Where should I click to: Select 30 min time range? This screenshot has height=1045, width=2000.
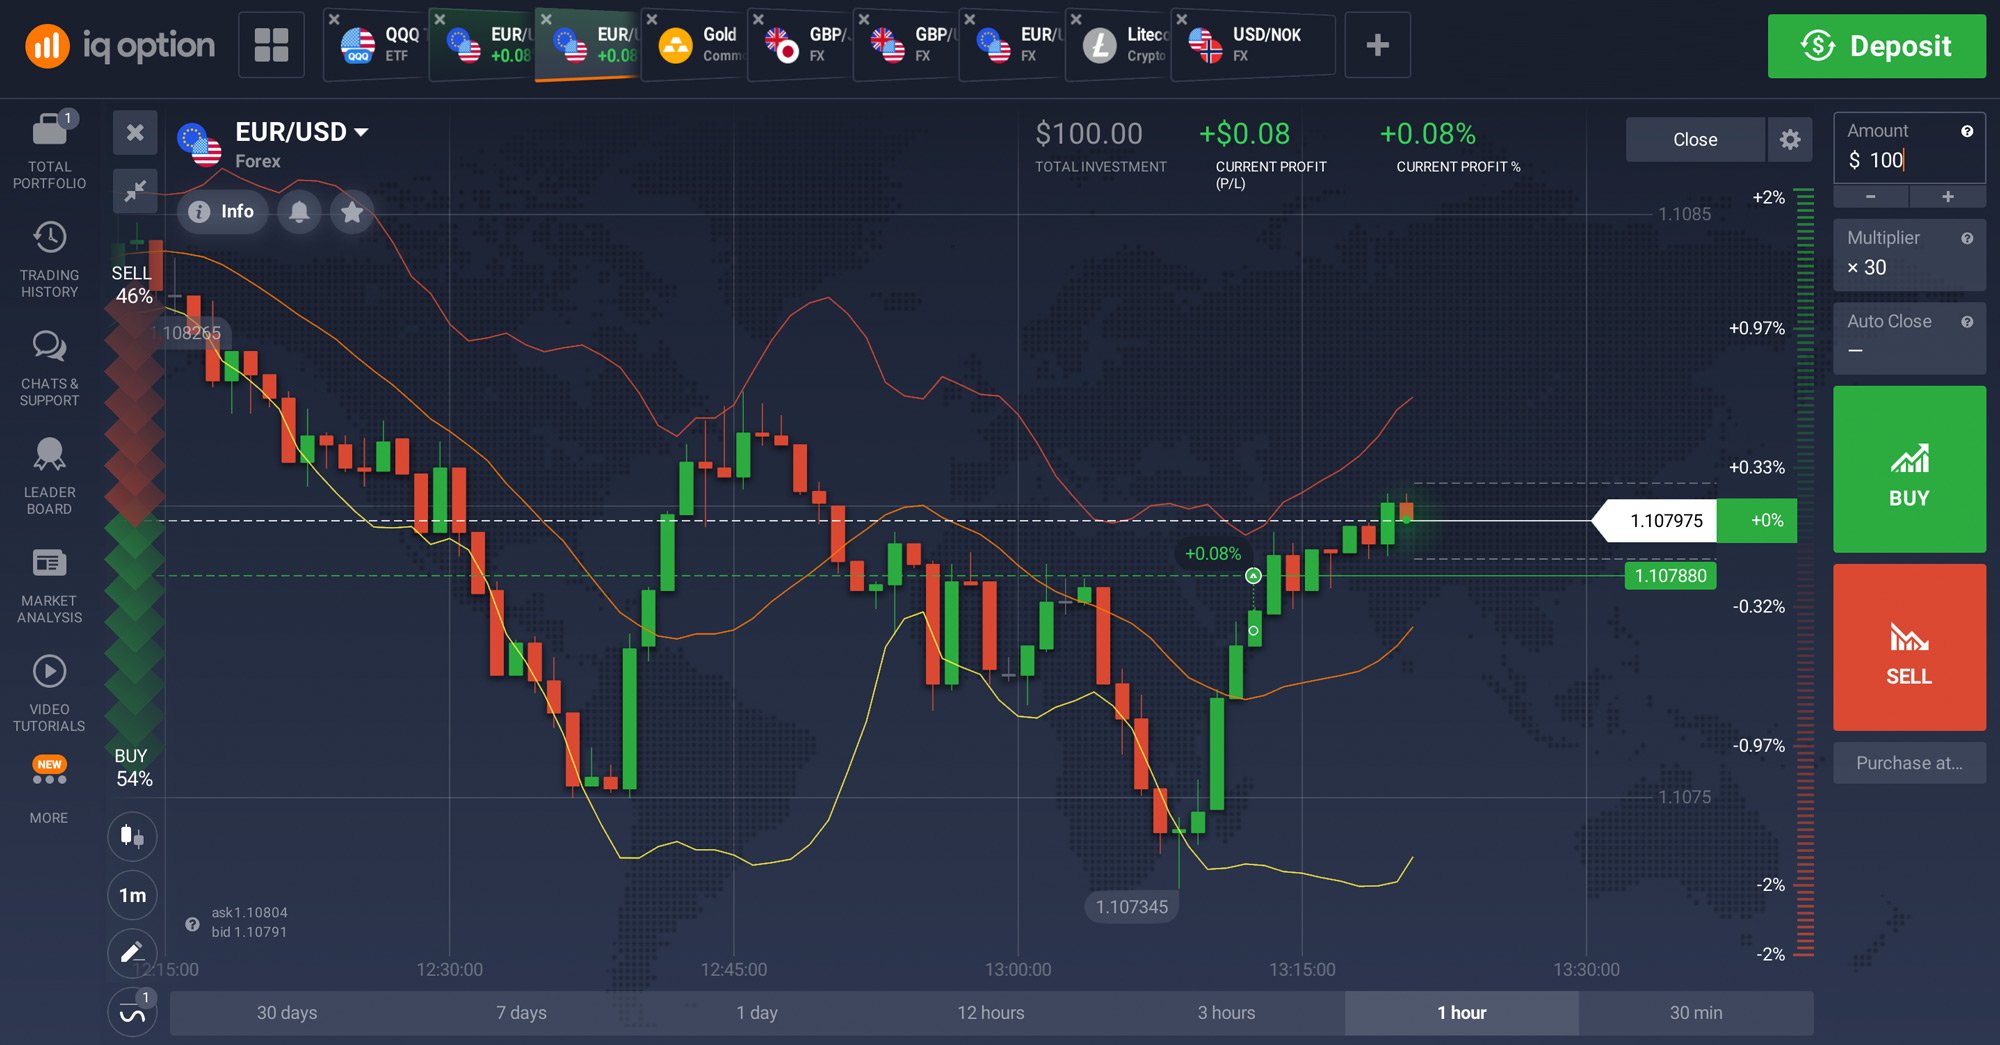1696,1013
